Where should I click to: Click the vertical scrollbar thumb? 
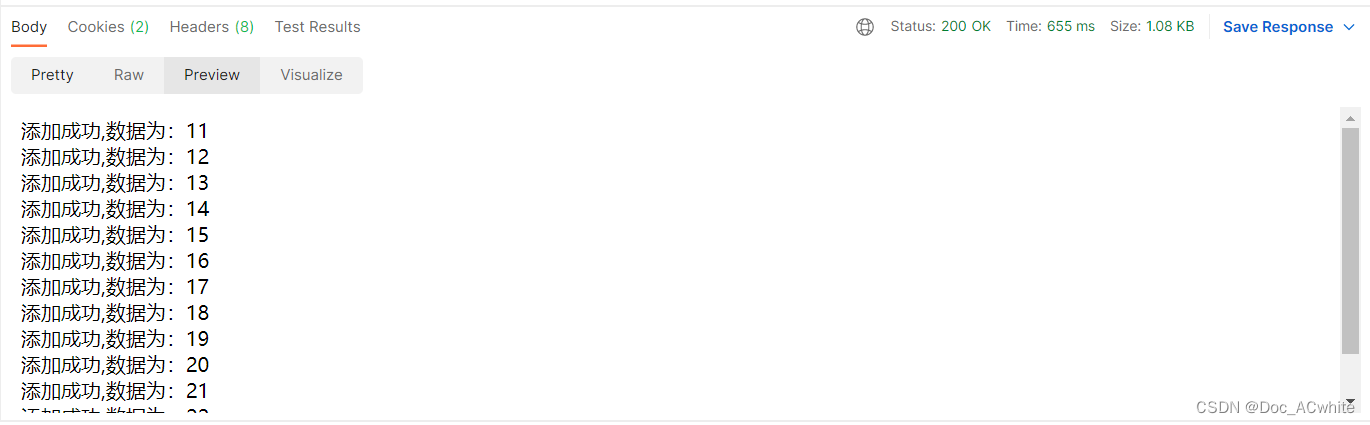(x=1351, y=240)
